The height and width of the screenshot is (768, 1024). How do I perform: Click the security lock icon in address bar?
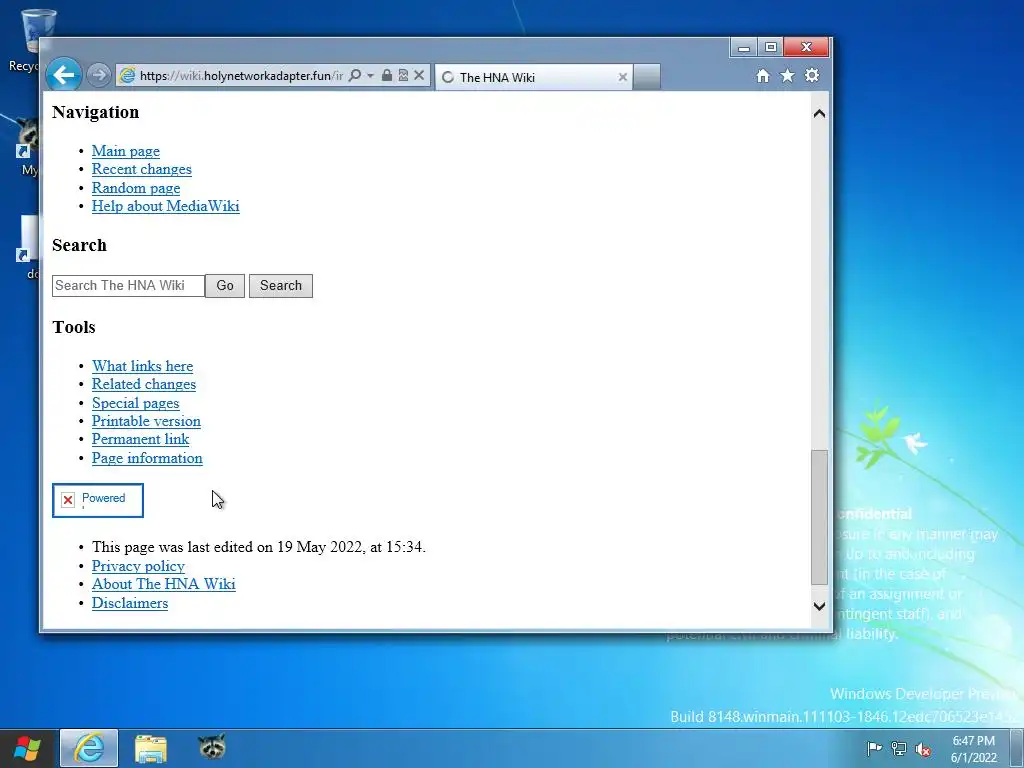[x=387, y=75]
